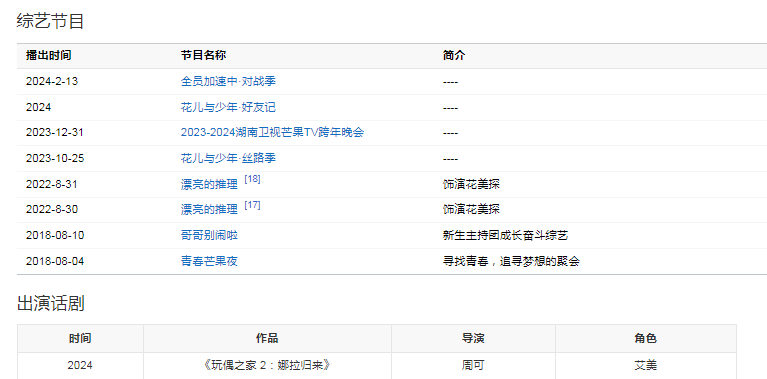Open the 花儿与少年·丝路季 link

pos(228,158)
